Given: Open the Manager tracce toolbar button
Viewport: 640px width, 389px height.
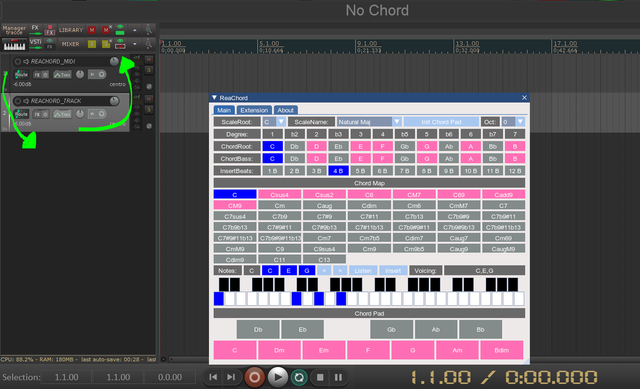Looking at the screenshot, I should tap(14, 30).
